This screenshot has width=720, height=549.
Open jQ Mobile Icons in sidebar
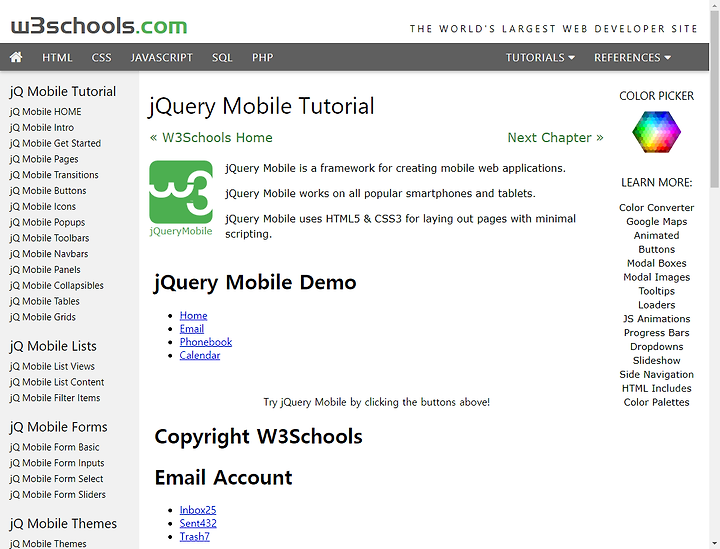click(43, 207)
